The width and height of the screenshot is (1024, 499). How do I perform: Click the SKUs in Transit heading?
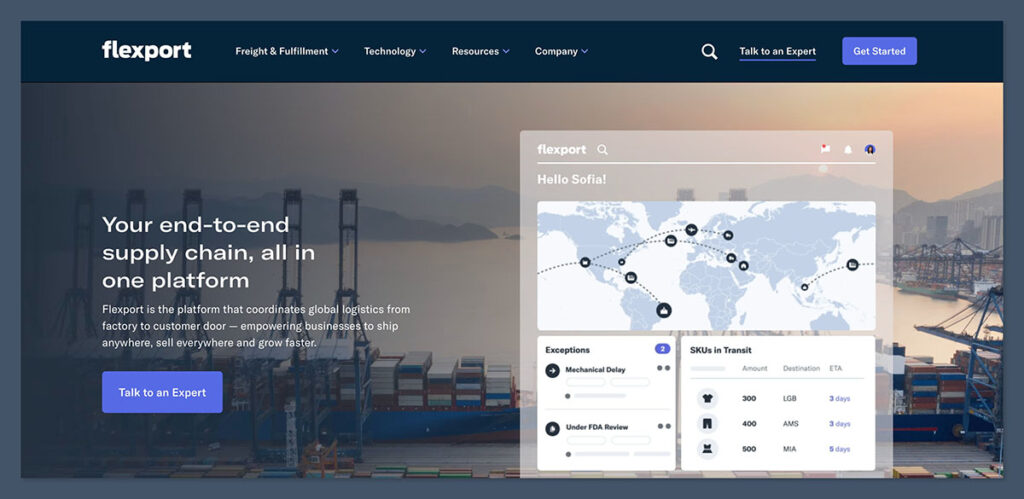tap(720, 350)
